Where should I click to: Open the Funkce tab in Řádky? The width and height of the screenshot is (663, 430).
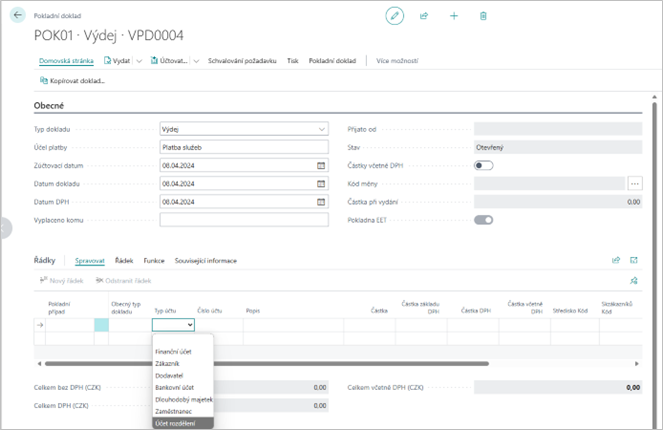pos(154,260)
